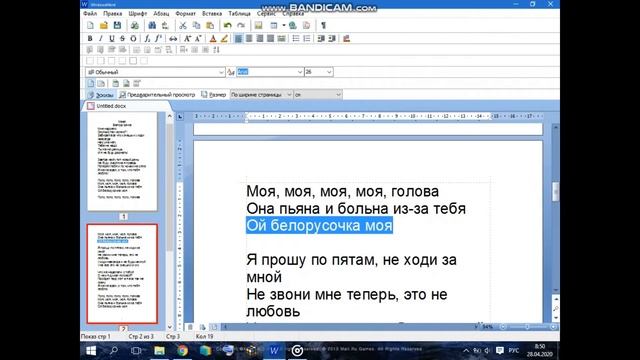Screen dimensions: 640x360
Task: Open Google Chrome from taskbar
Action: [182, 351]
